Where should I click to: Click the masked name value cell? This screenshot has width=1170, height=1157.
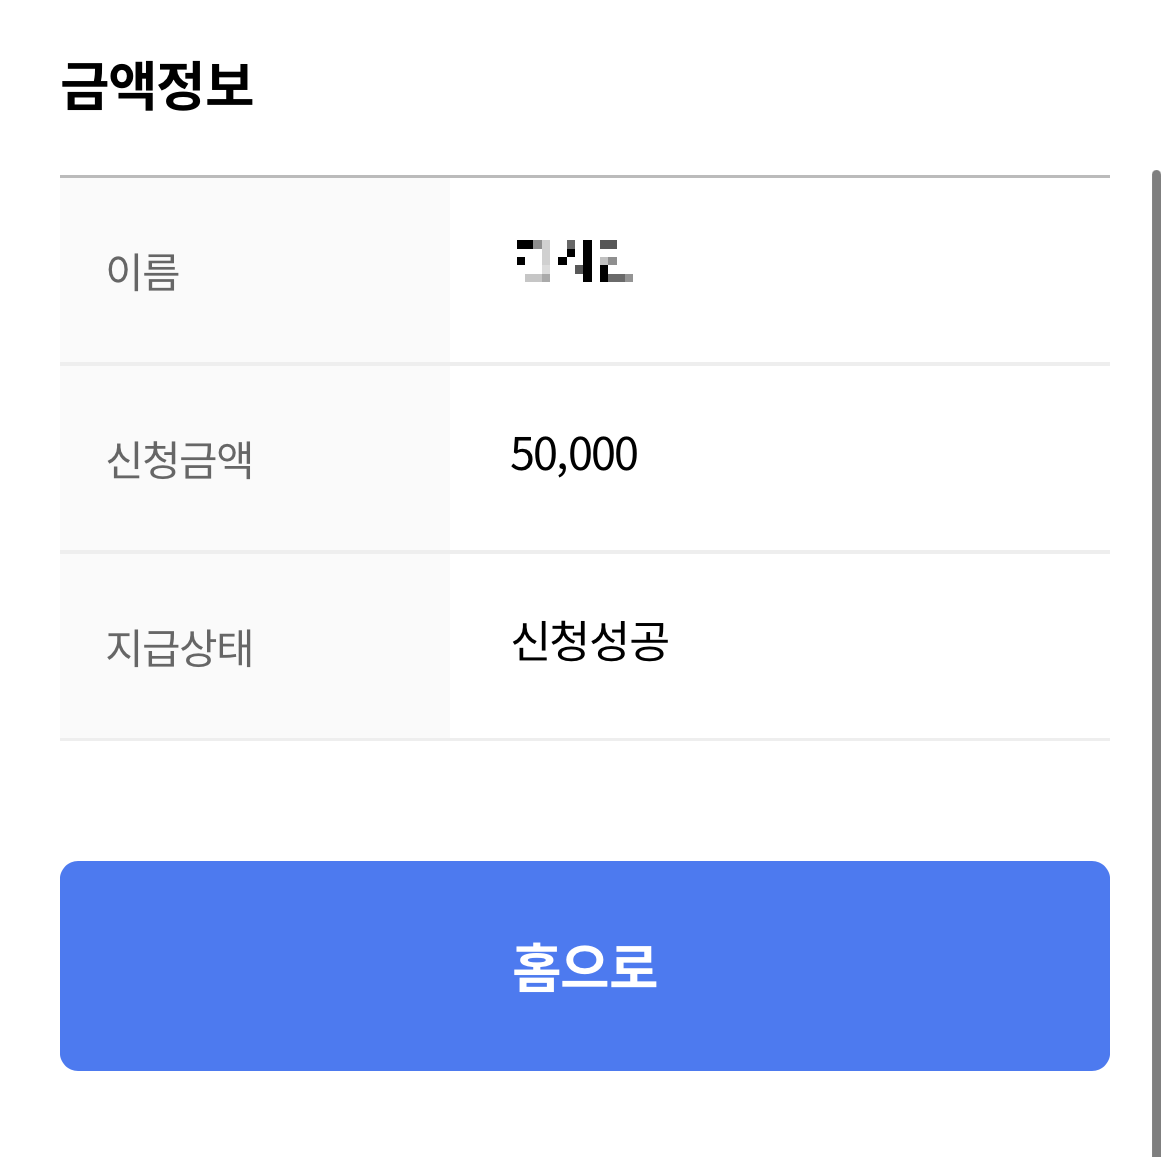click(x=573, y=267)
